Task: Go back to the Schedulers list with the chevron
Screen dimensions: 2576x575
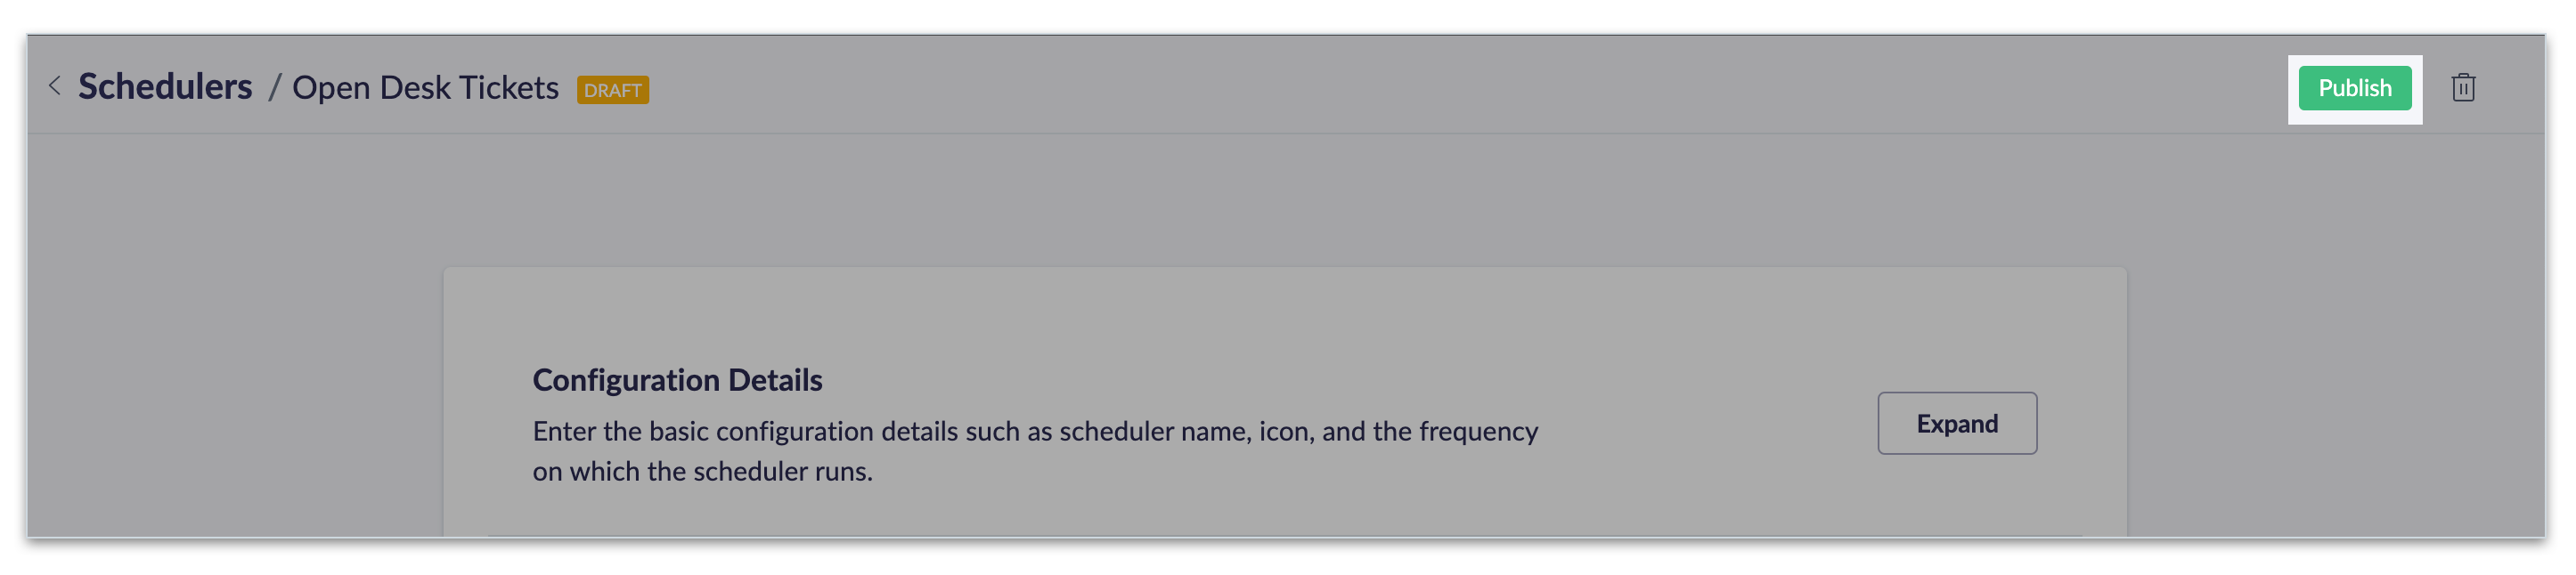Action: point(55,87)
